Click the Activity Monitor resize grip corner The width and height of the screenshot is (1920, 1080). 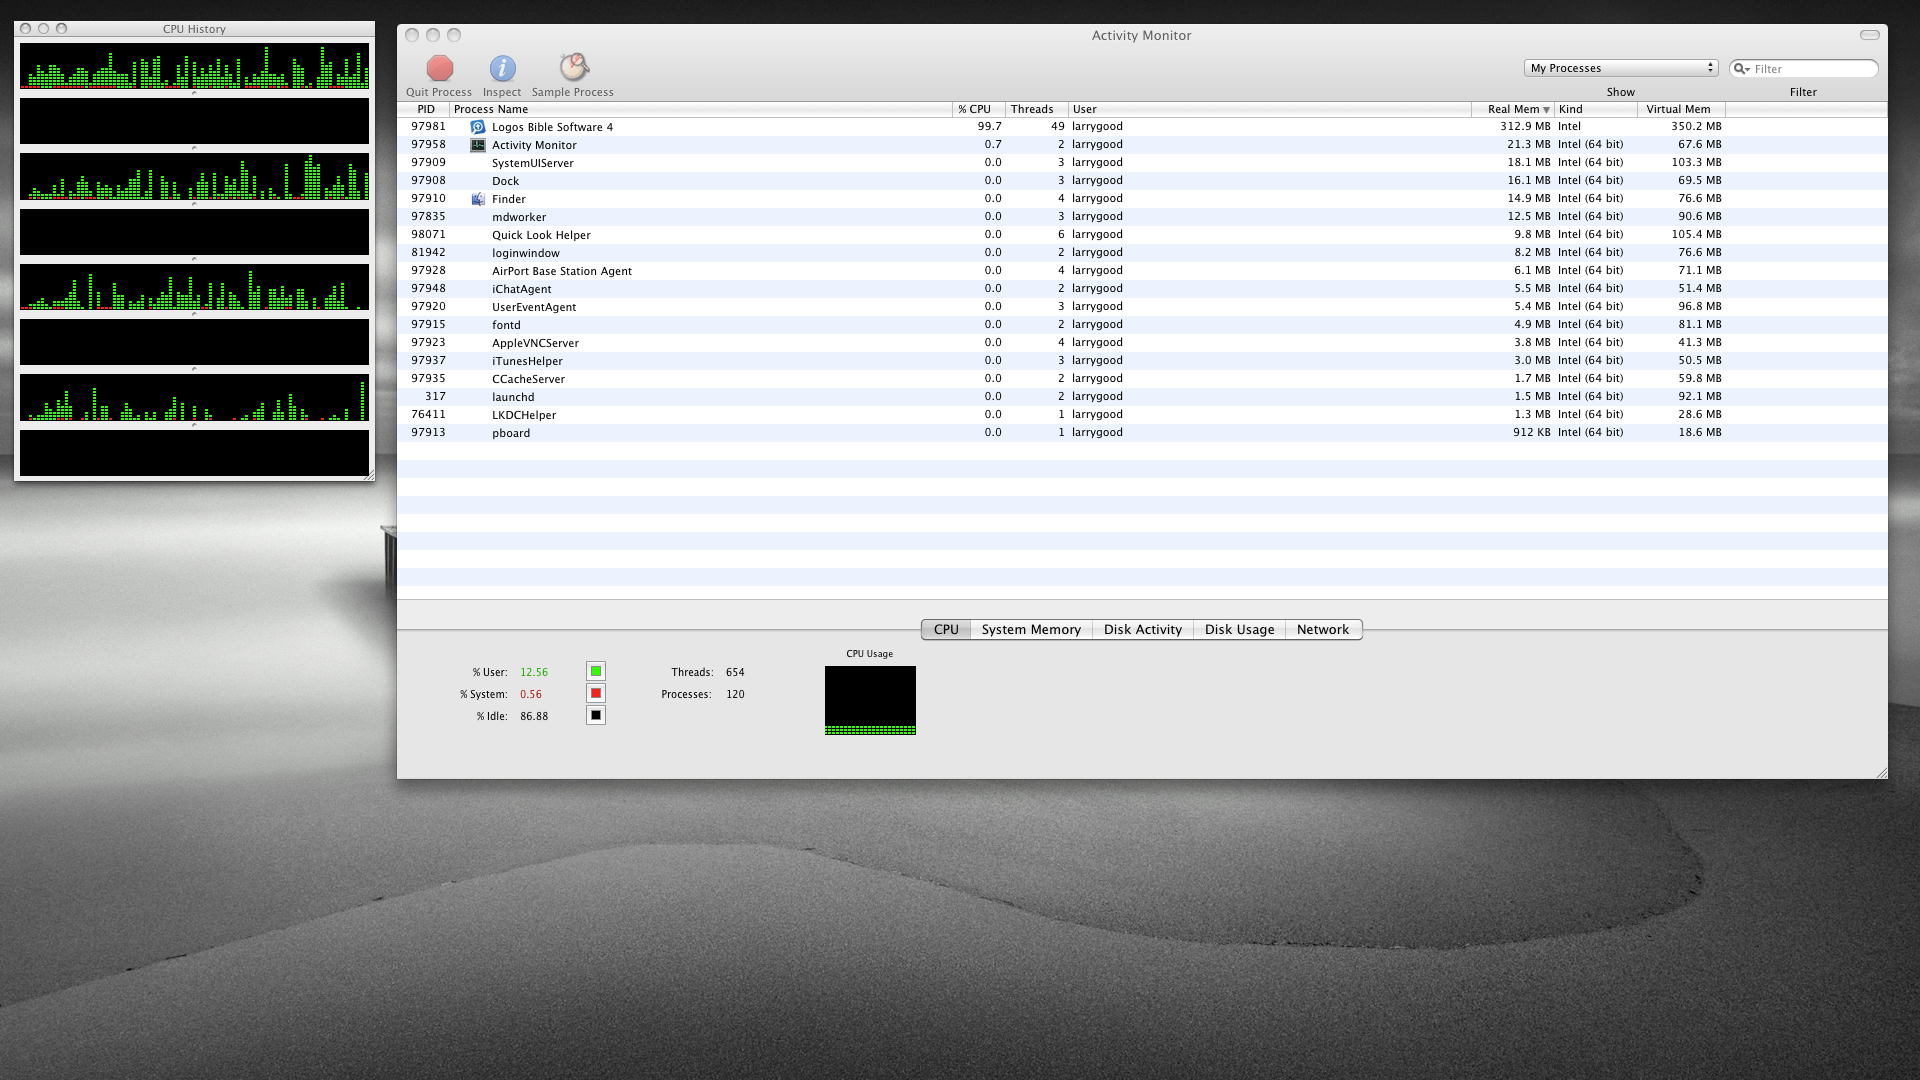[1881, 772]
